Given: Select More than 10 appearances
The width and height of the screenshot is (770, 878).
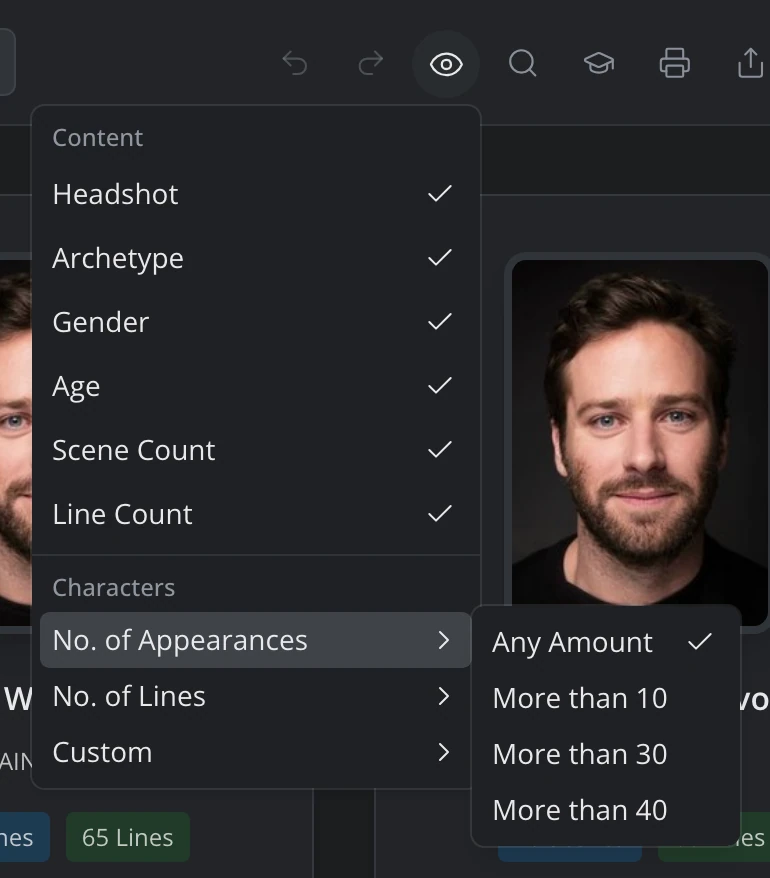Looking at the screenshot, I should click(606, 698).
